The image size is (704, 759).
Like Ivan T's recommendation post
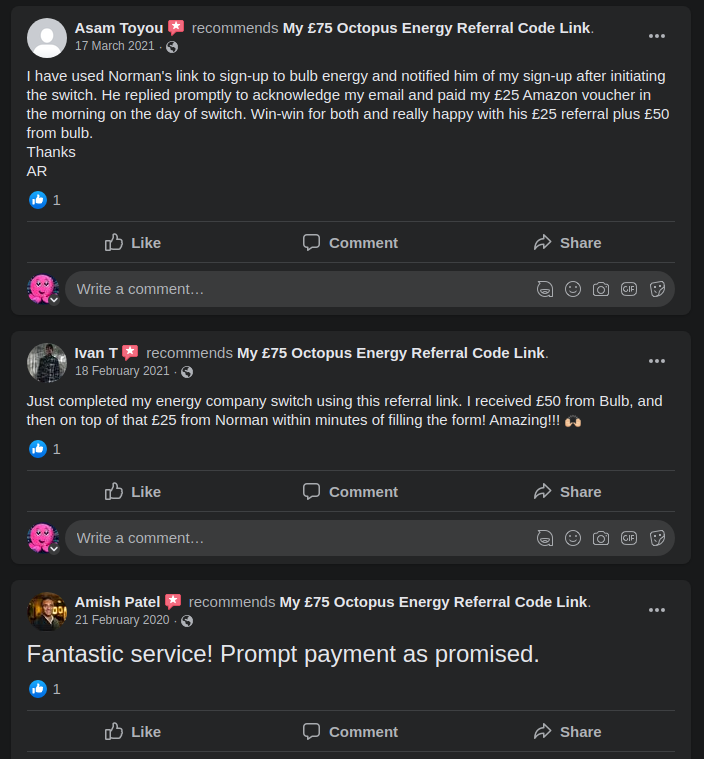tap(133, 492)
